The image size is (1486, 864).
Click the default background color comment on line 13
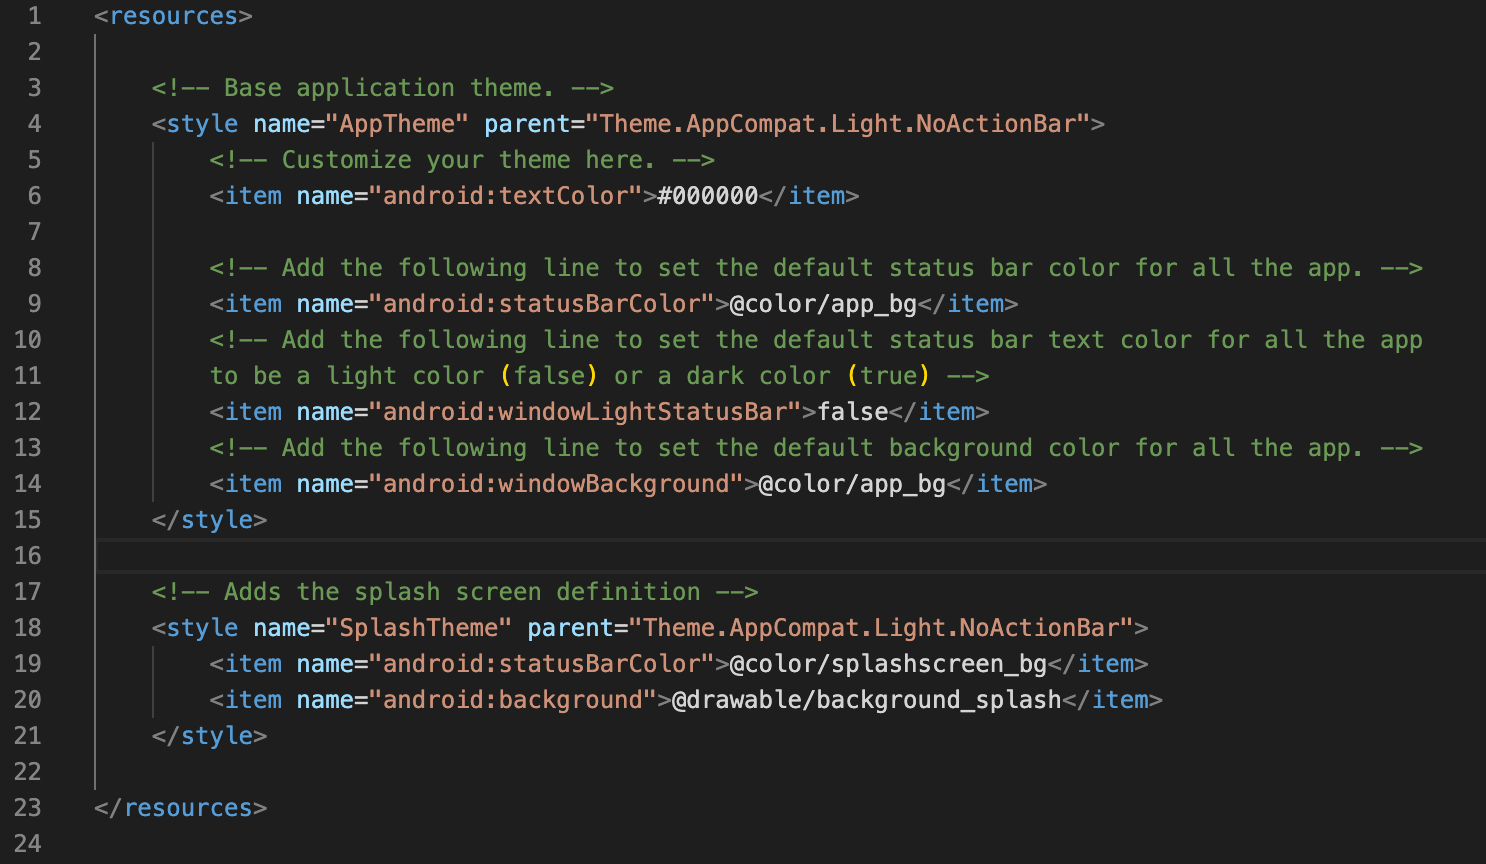click(x=816, y=448)
